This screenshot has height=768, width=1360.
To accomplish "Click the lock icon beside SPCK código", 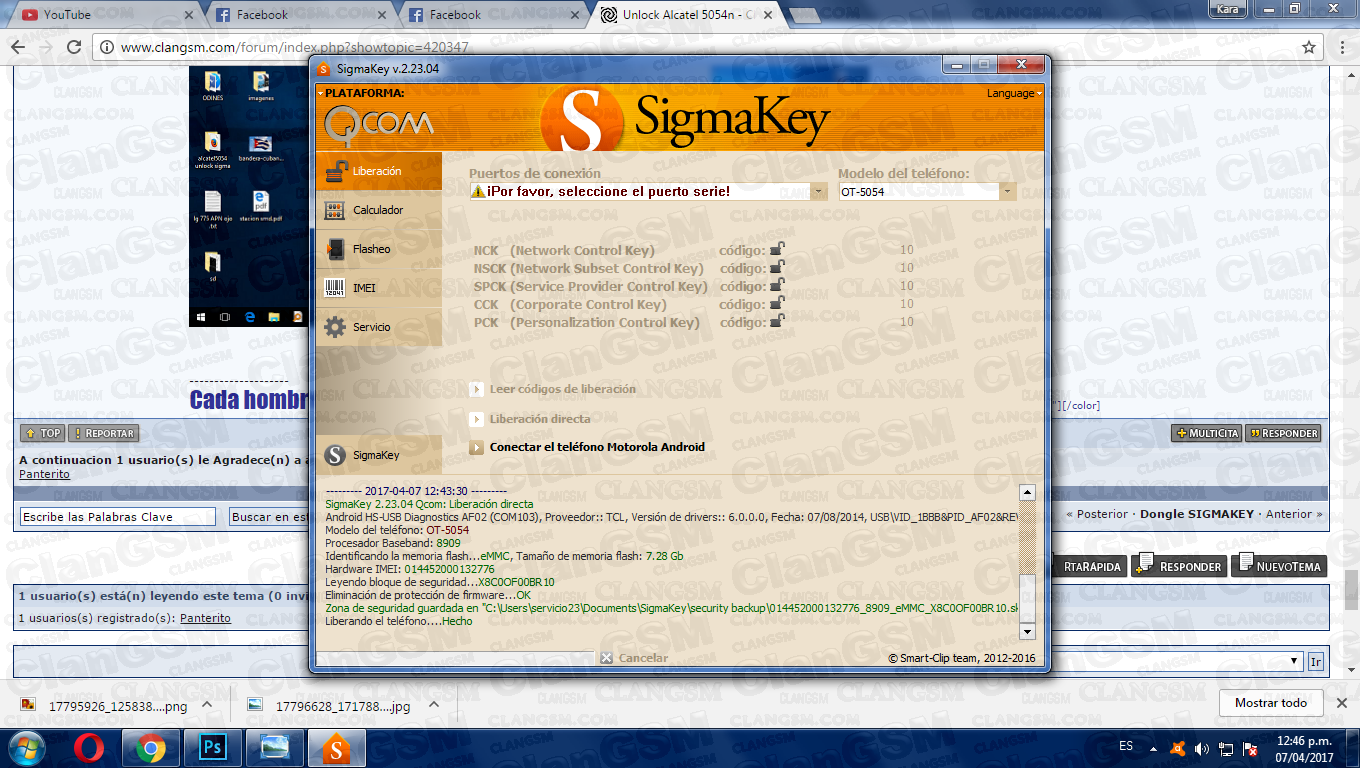I will pyautogui.click(x=777, y=286).
